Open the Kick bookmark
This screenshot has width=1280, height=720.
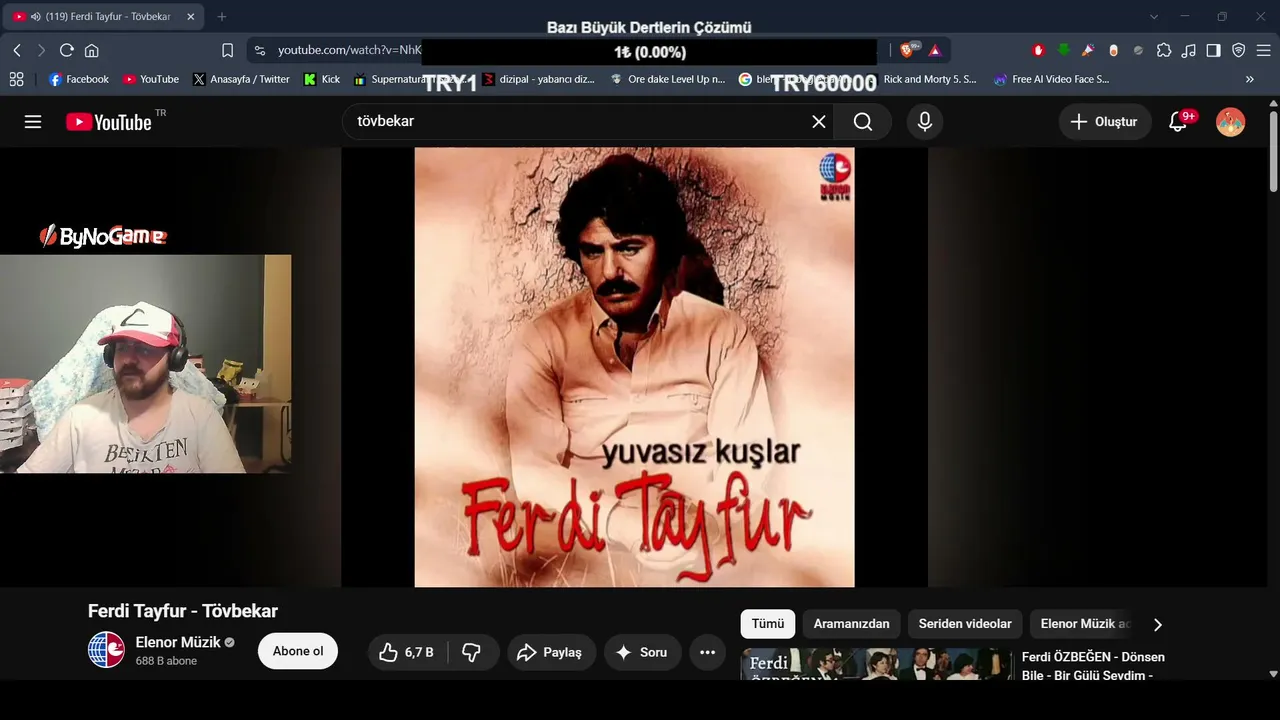point(322,79)
